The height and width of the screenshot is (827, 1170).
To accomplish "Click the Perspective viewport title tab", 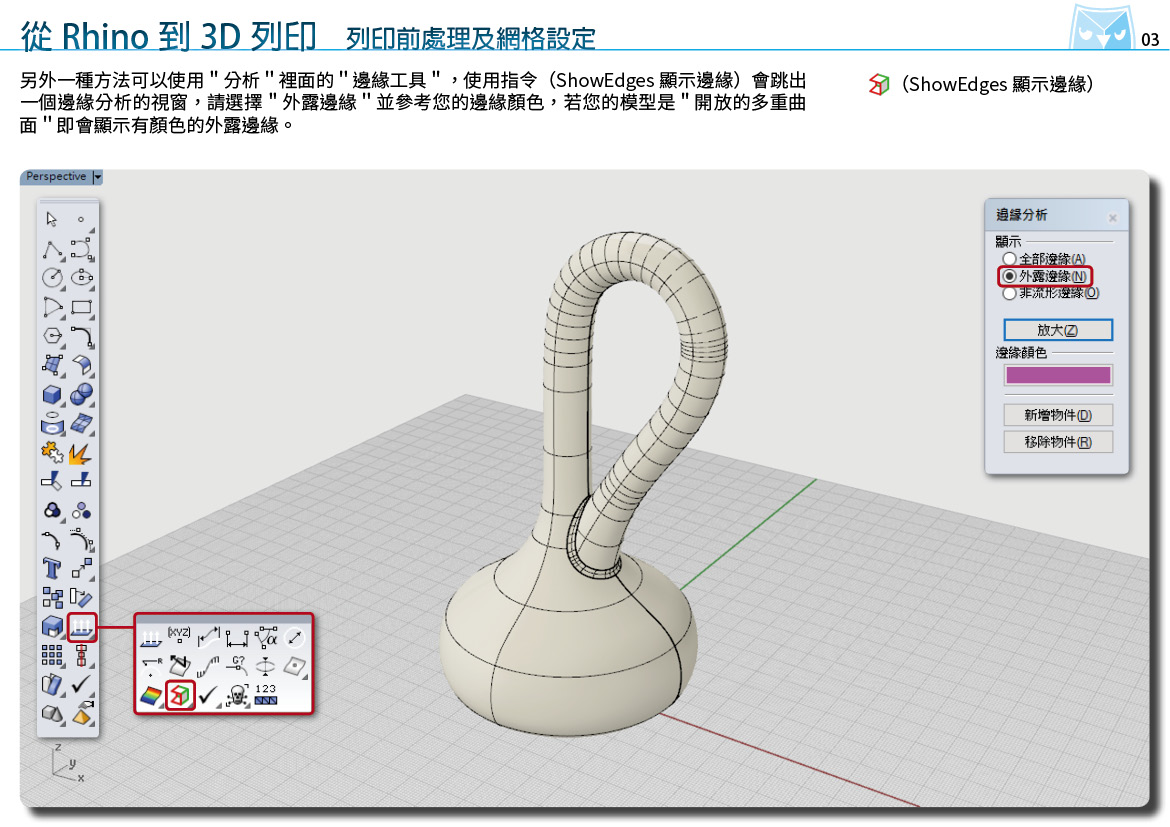I will coord(56,176).
